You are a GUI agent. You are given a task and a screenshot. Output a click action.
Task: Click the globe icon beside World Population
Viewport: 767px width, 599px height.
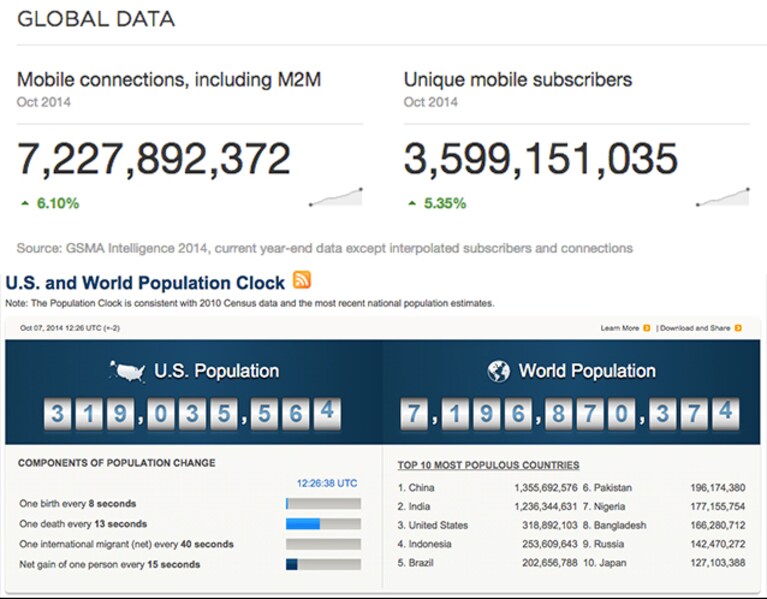point(498,371)
